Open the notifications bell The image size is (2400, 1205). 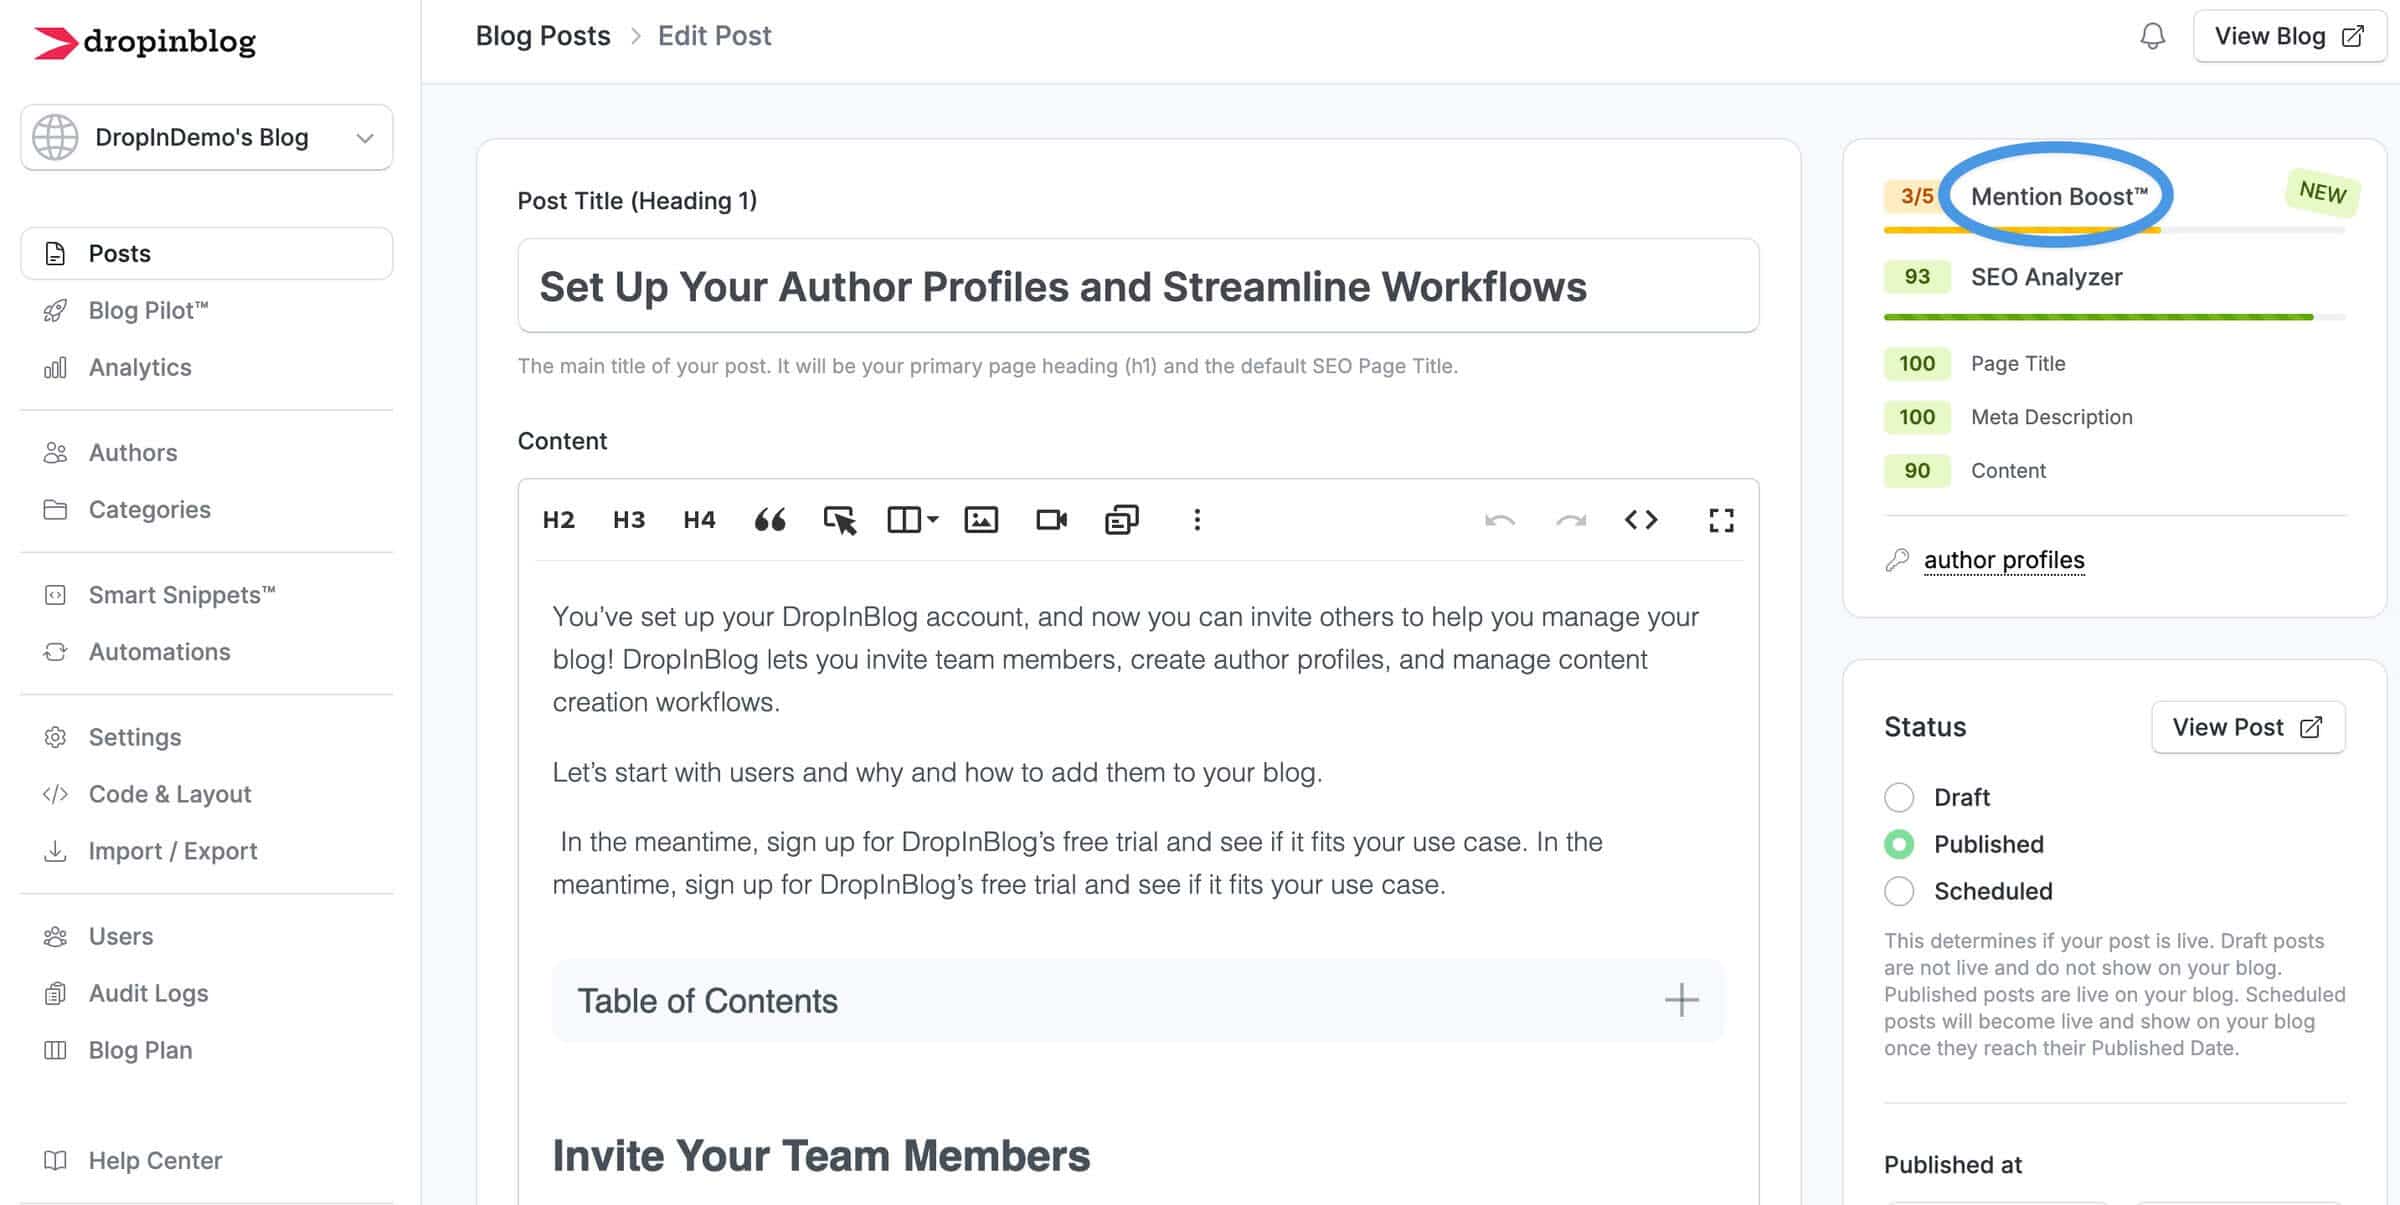[2152, 37]
